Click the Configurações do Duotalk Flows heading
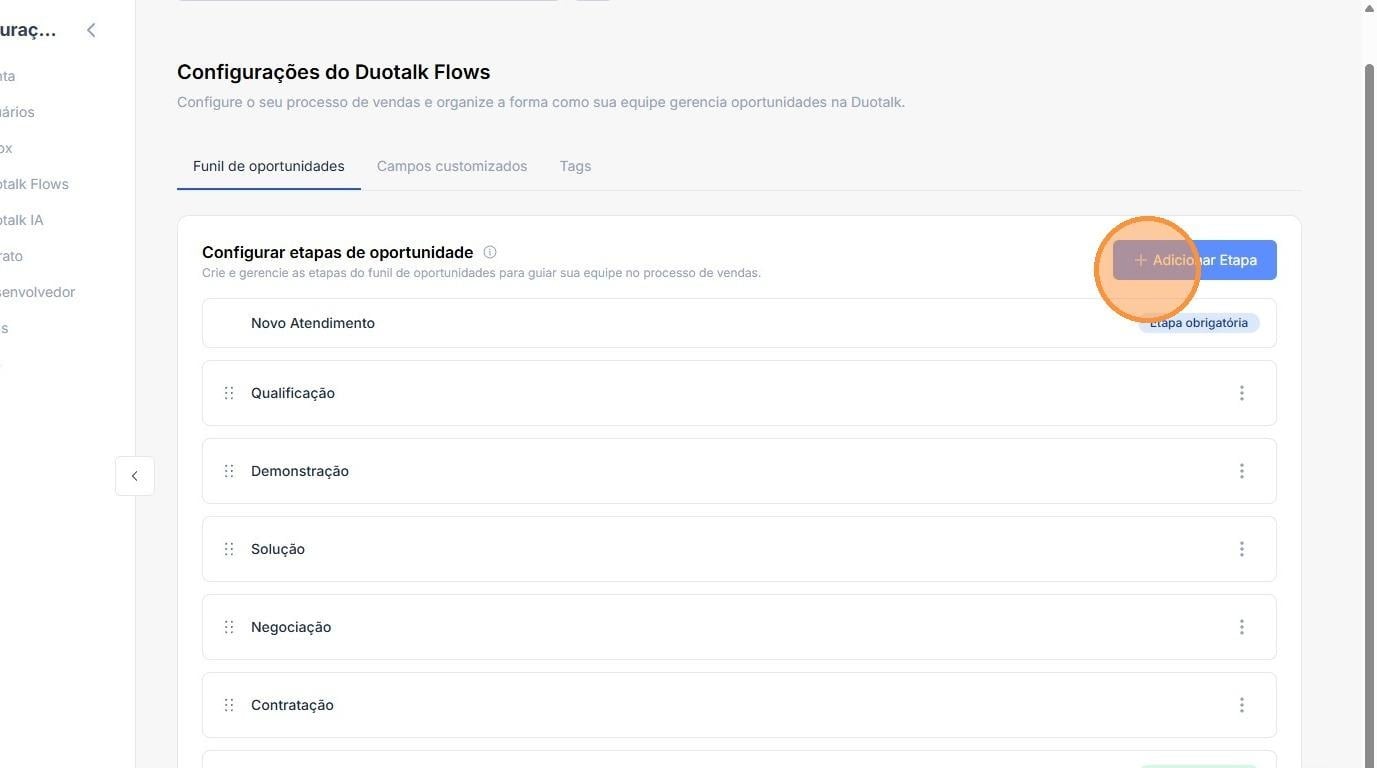 [x=334, y=72]
